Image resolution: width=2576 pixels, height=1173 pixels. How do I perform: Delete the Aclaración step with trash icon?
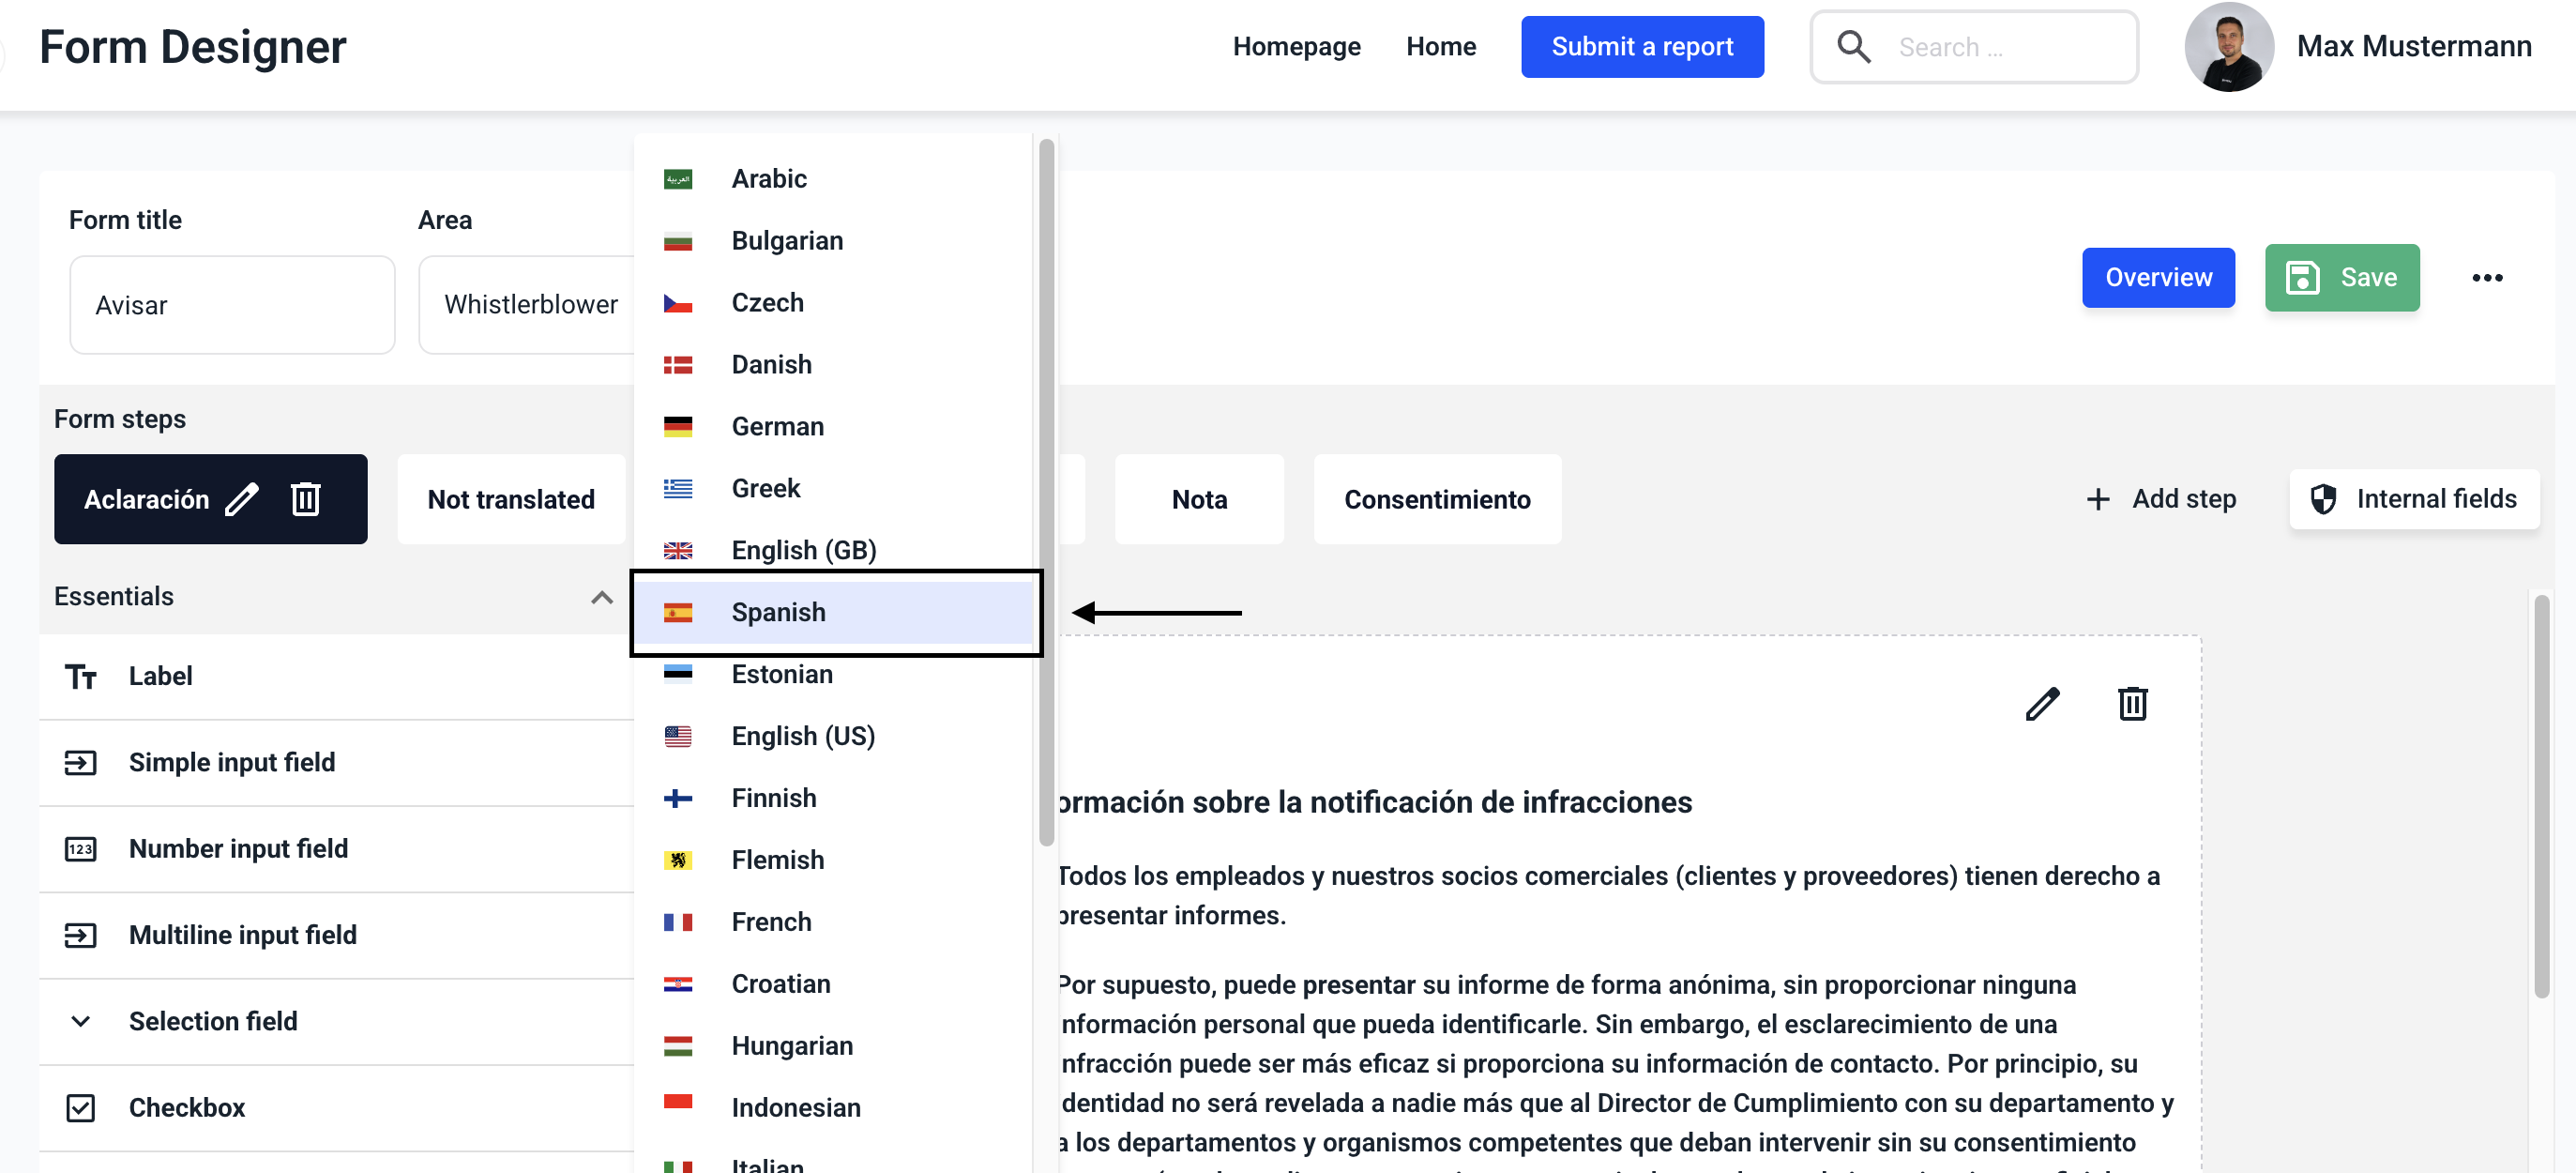[x=305, y=499]
